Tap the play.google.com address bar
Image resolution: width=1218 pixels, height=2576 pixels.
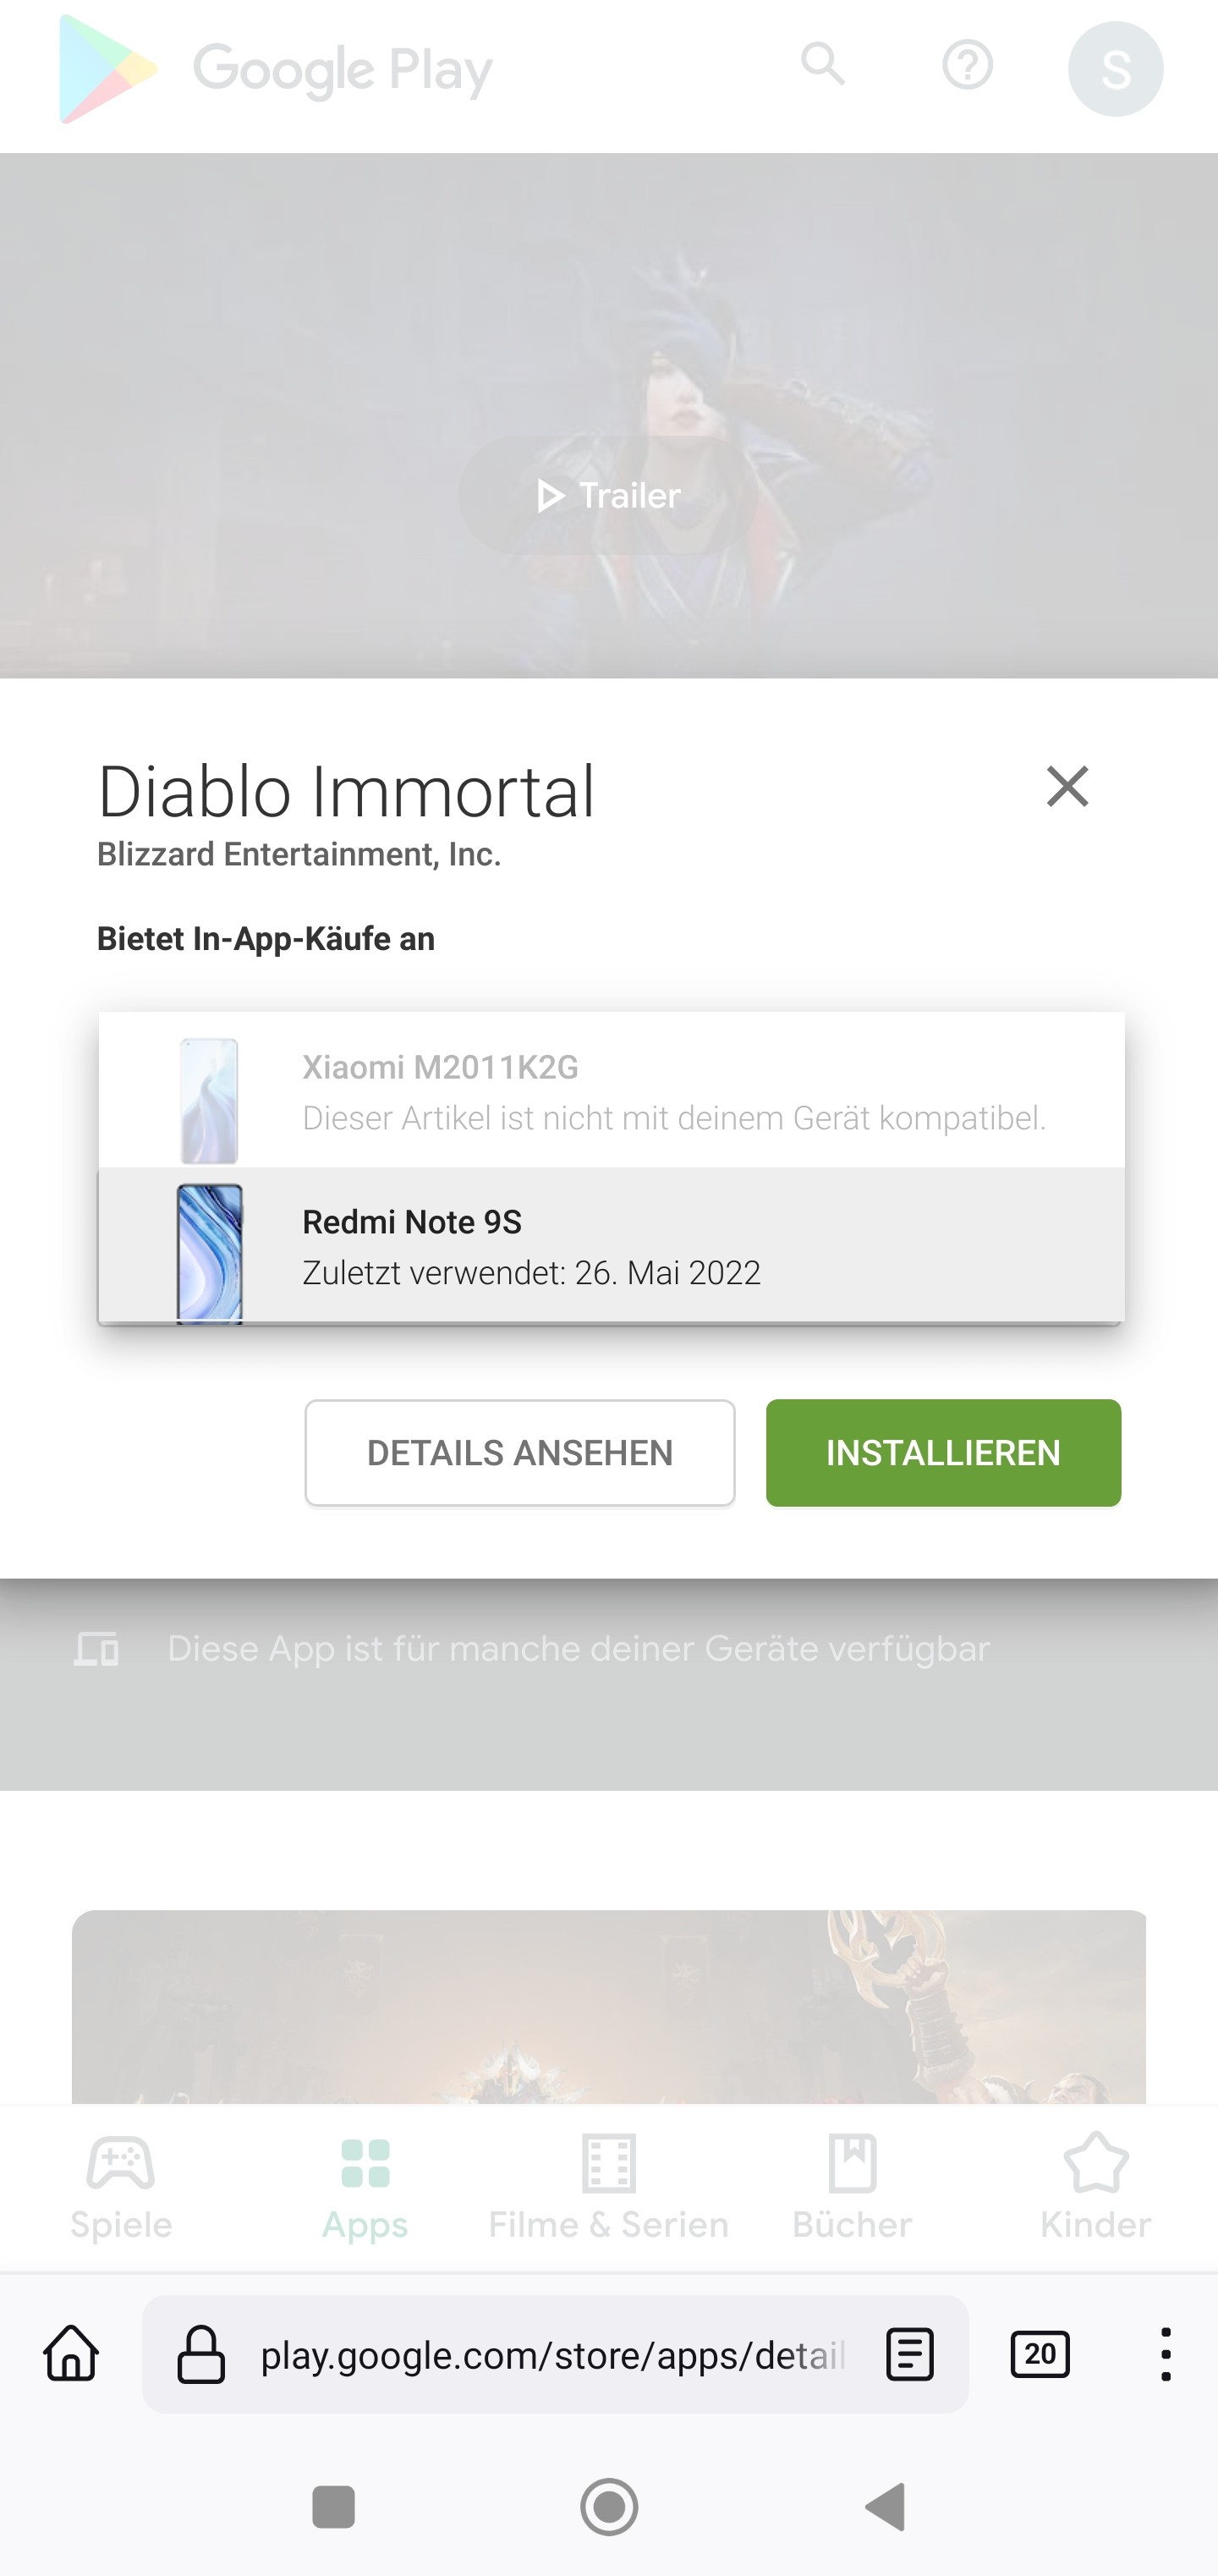(549, 2355)
